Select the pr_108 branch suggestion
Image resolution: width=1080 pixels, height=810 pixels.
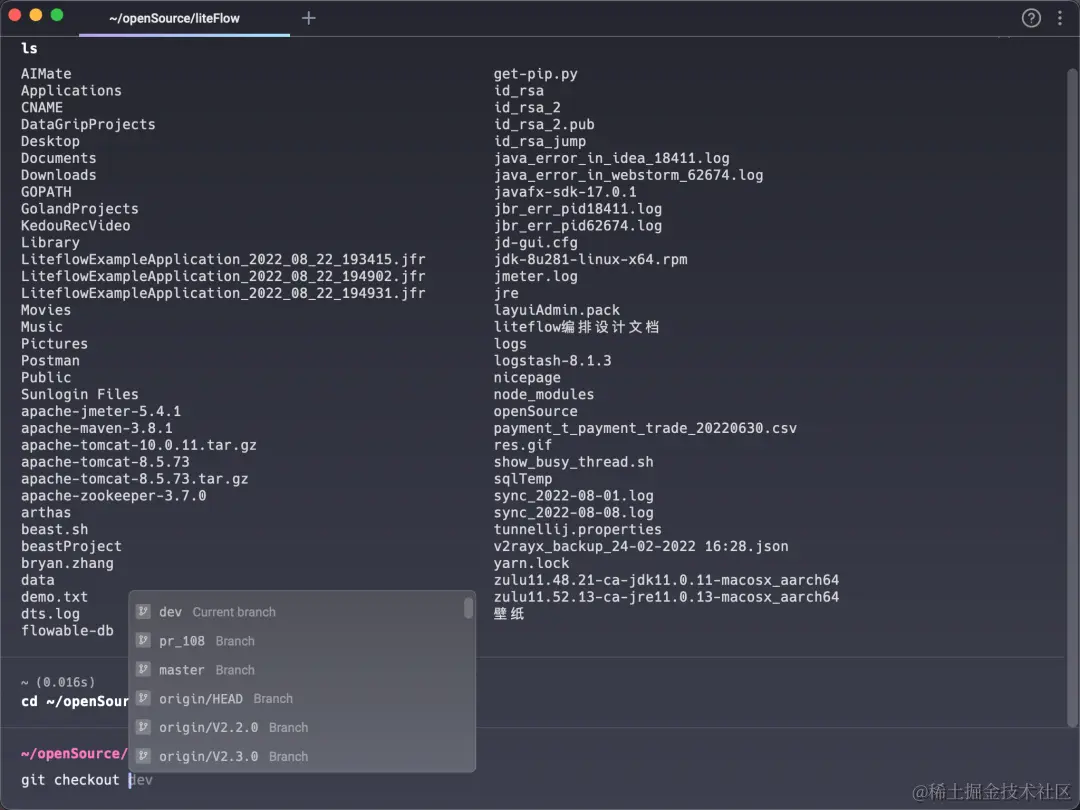pyautogui.click(x=302, y=641)
